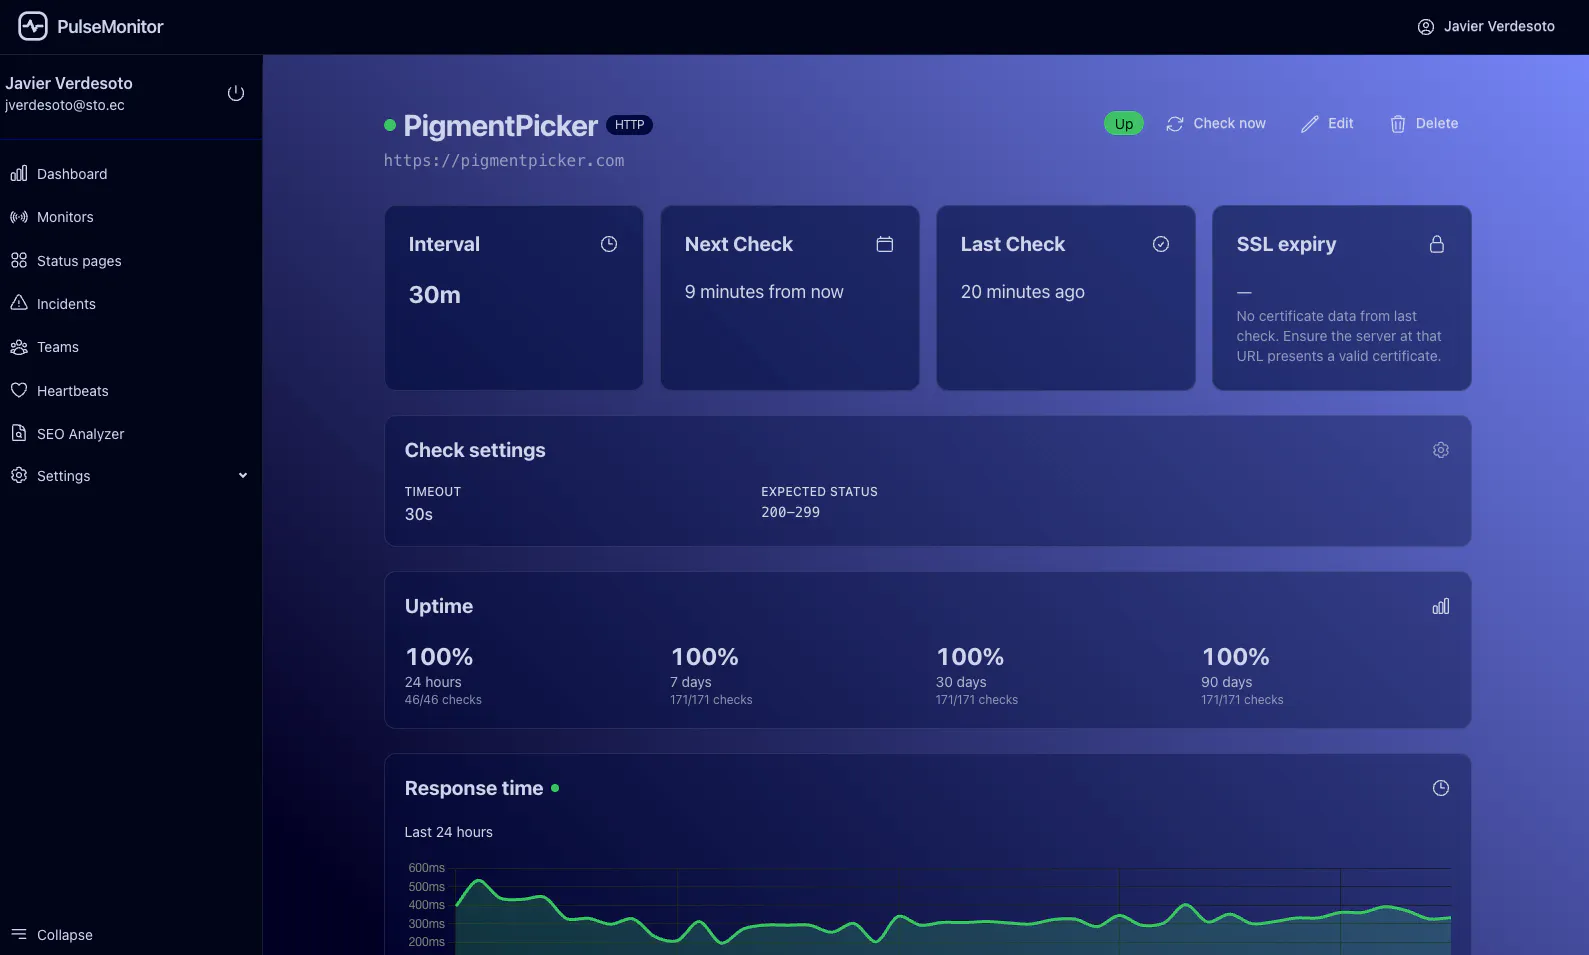Viewport: 1589px width, 955px height.
Task: Run Check now for PigmentPicker
Action: 1216,124
